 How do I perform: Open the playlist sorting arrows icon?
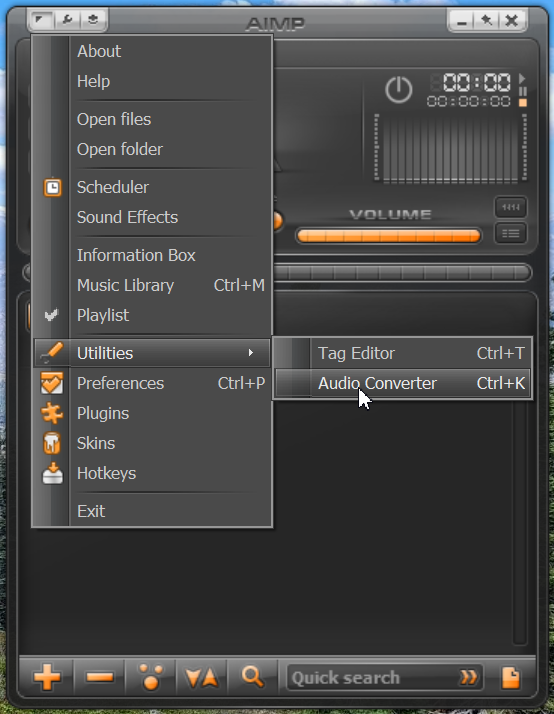point(201,677)
